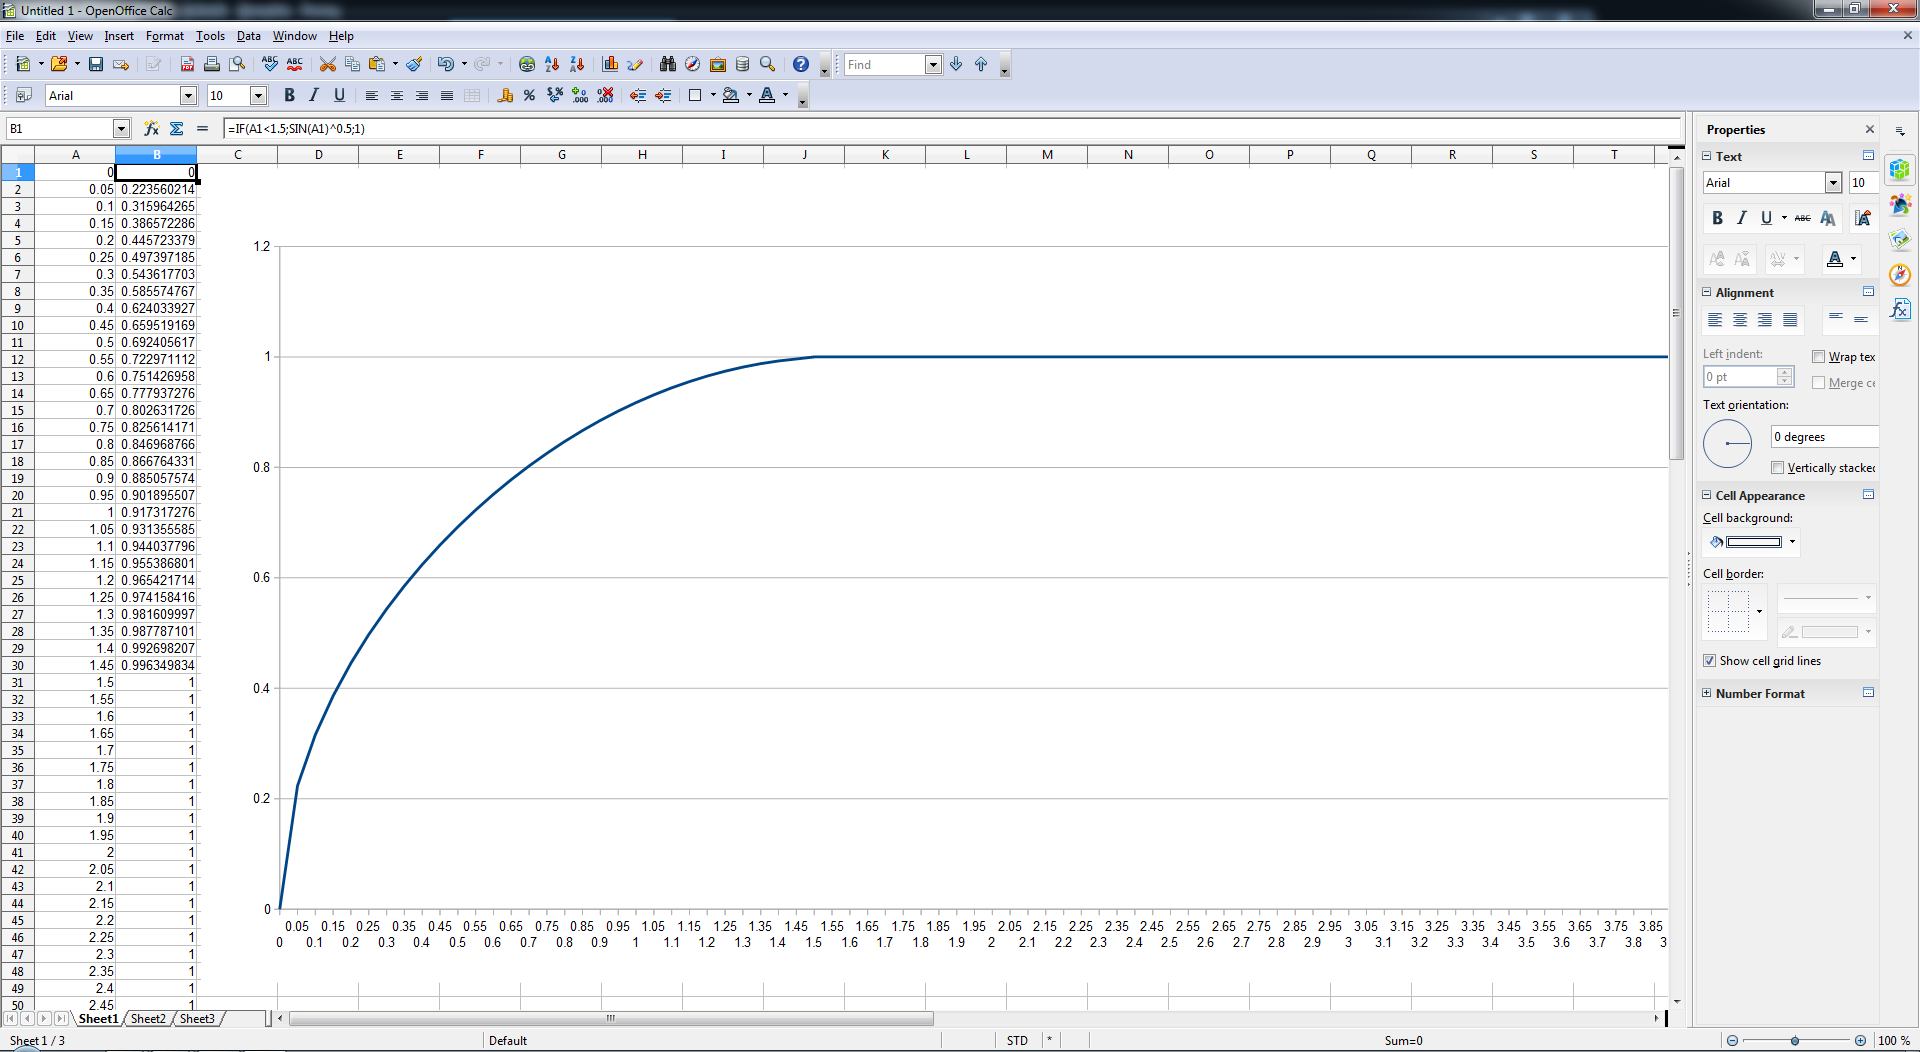Expand the Number Format section
The image size is (1920, 1052).
point(1707,693)
